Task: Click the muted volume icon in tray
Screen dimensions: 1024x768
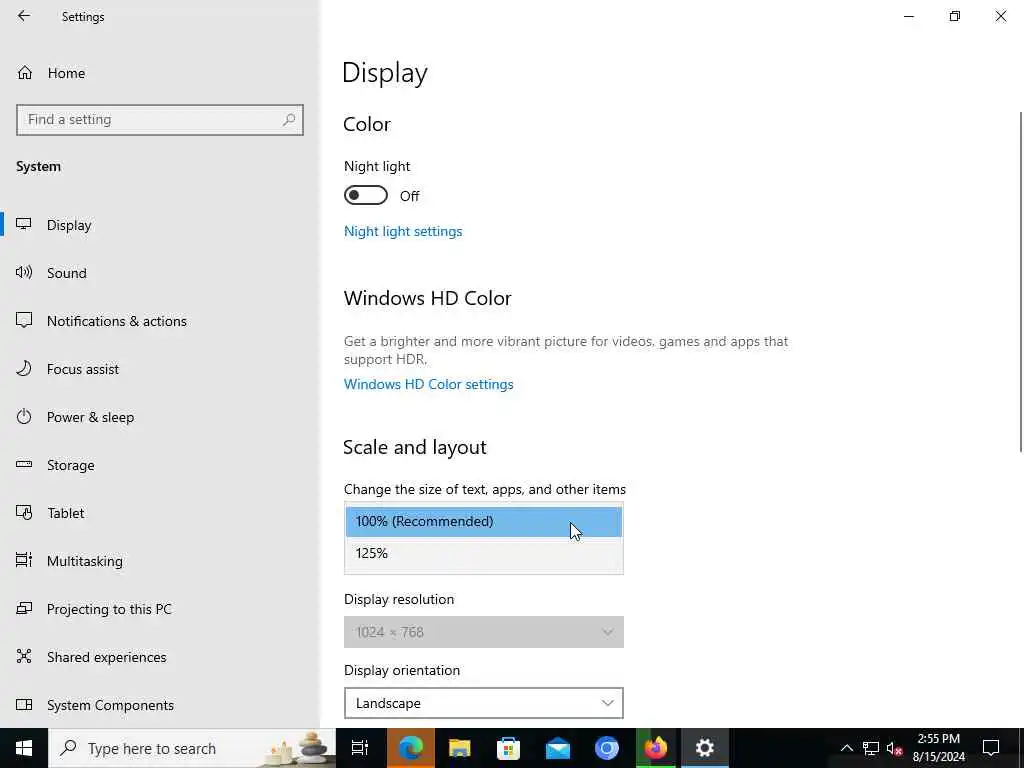Action: pos(895,748)
